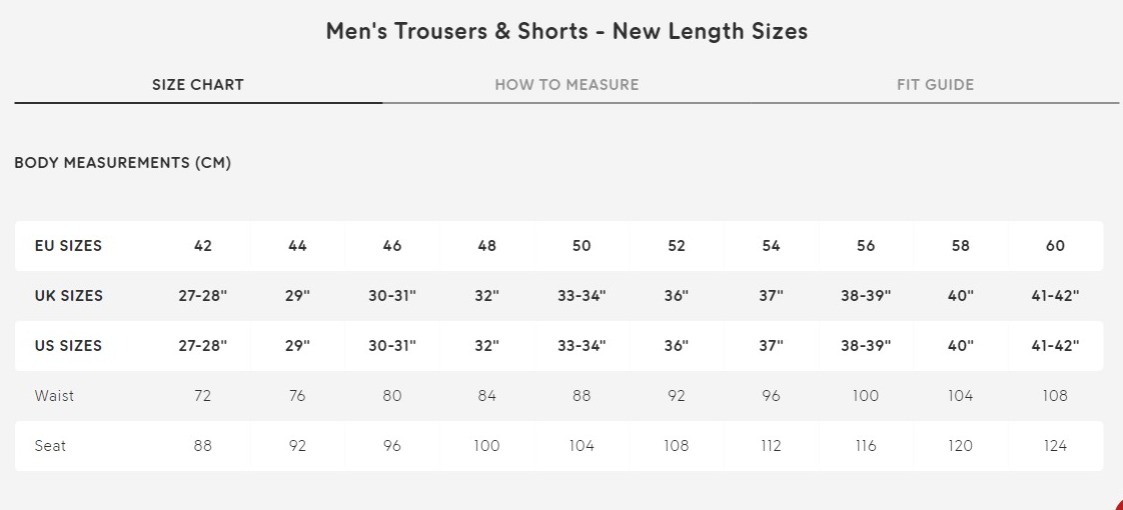Screen dimensions: 1123x510
Task: Click EU size 54 cell
Action: click(x=771, y=246)
